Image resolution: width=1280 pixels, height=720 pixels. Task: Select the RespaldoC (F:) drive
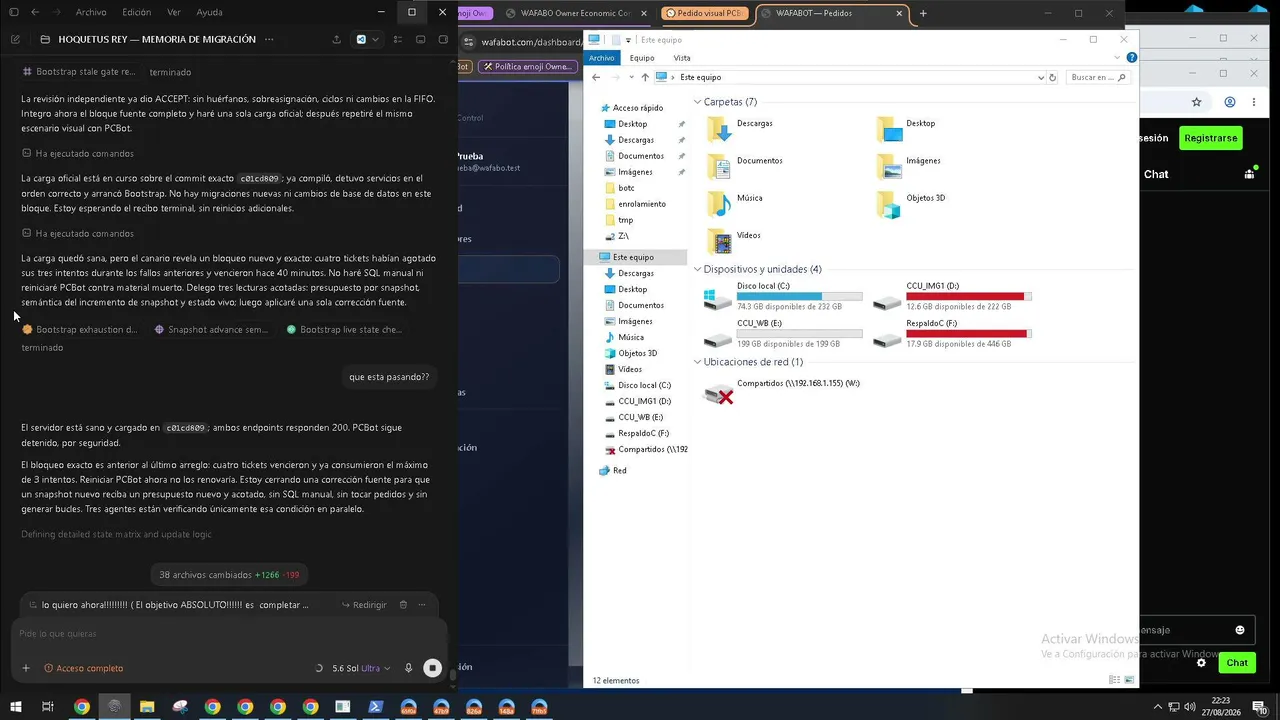tap(952, 334)
